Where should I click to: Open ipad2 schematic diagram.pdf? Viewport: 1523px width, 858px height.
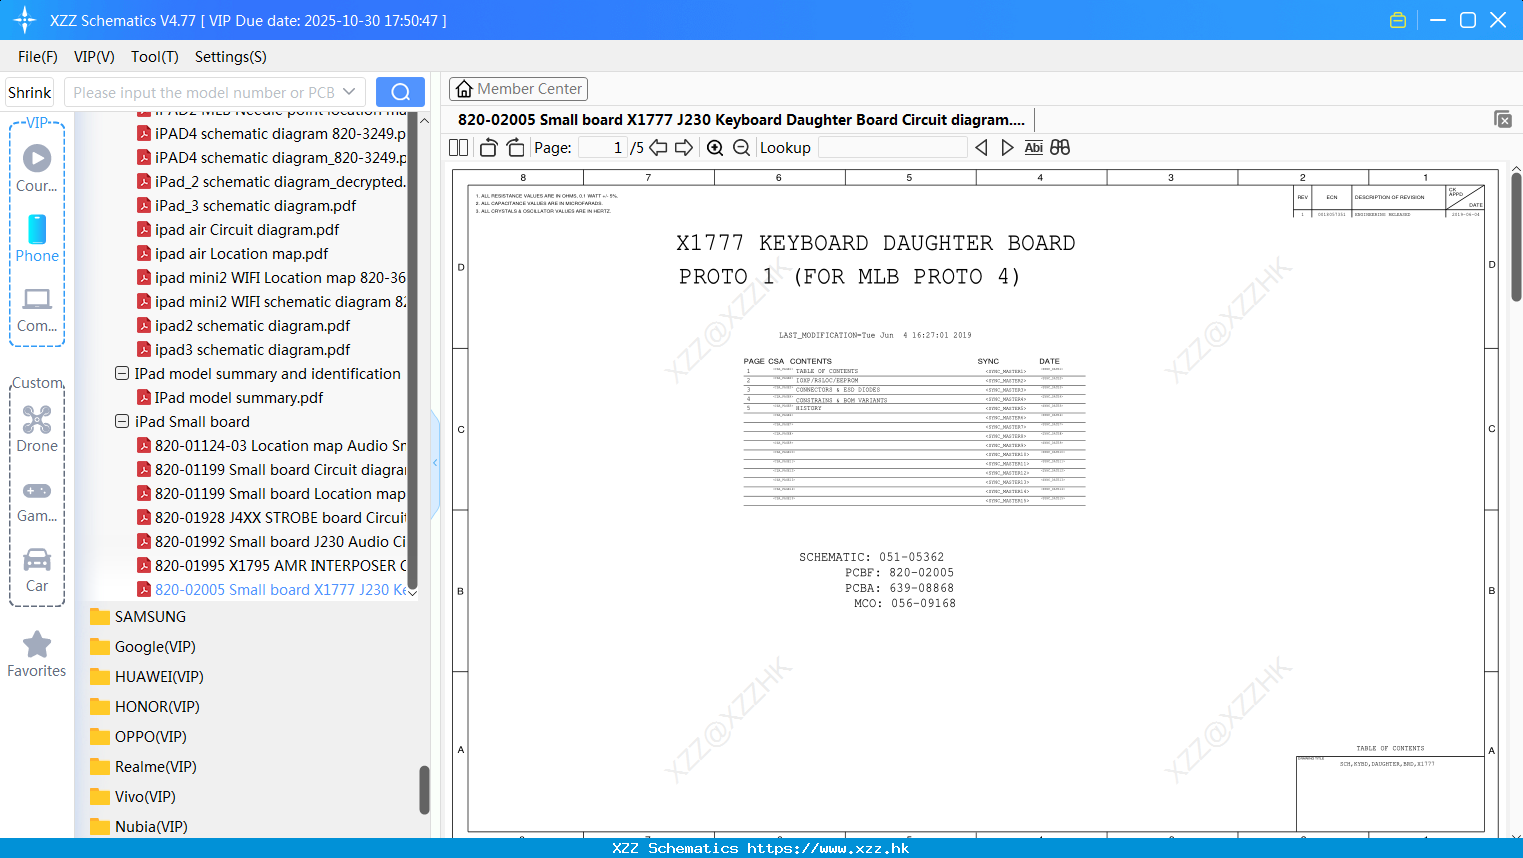click(243, 325)
